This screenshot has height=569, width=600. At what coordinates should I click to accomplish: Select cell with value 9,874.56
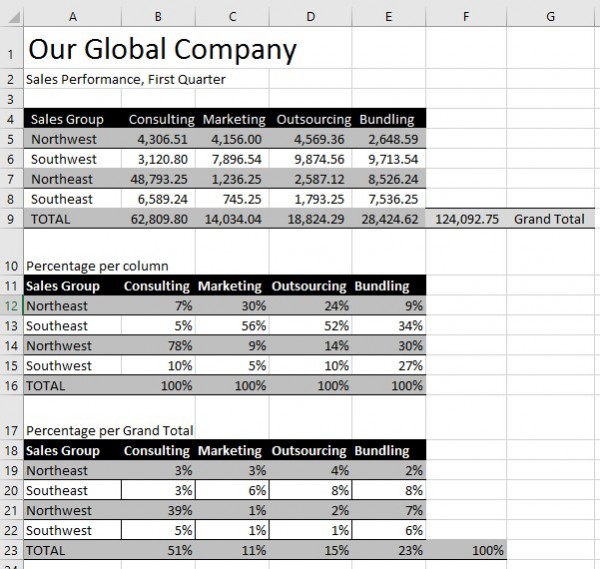(310, 159)
